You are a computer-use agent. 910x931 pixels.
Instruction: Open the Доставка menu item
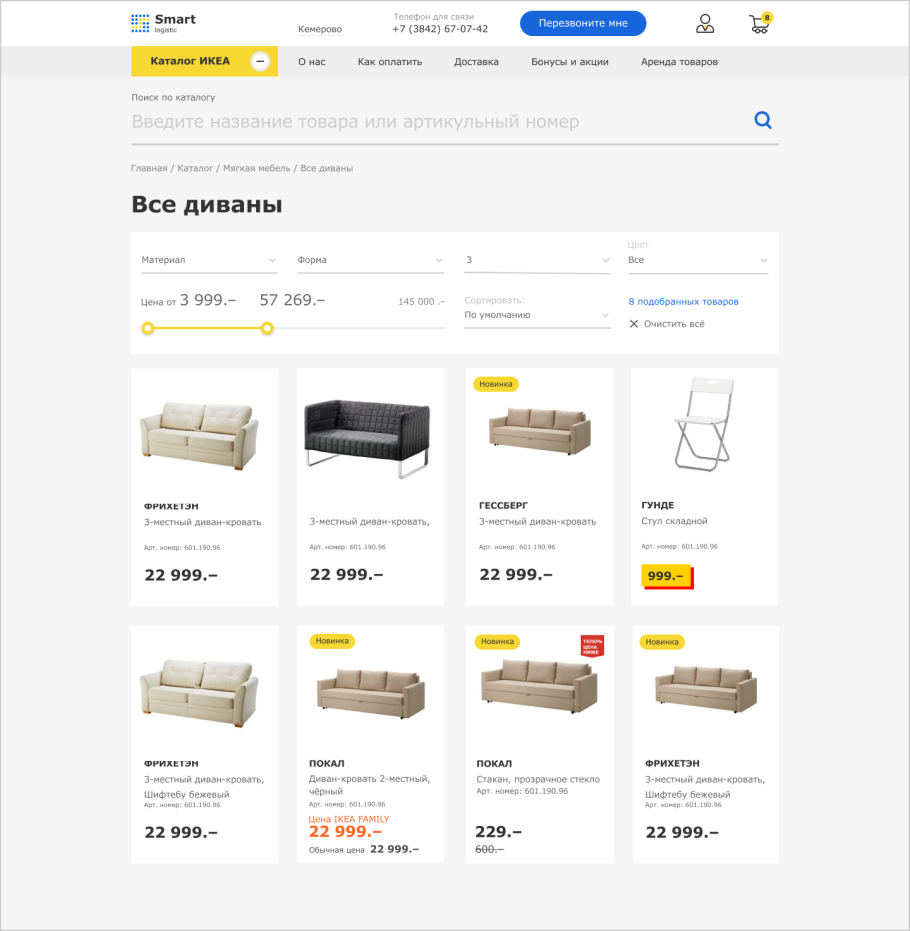click(x=476, y=62)
